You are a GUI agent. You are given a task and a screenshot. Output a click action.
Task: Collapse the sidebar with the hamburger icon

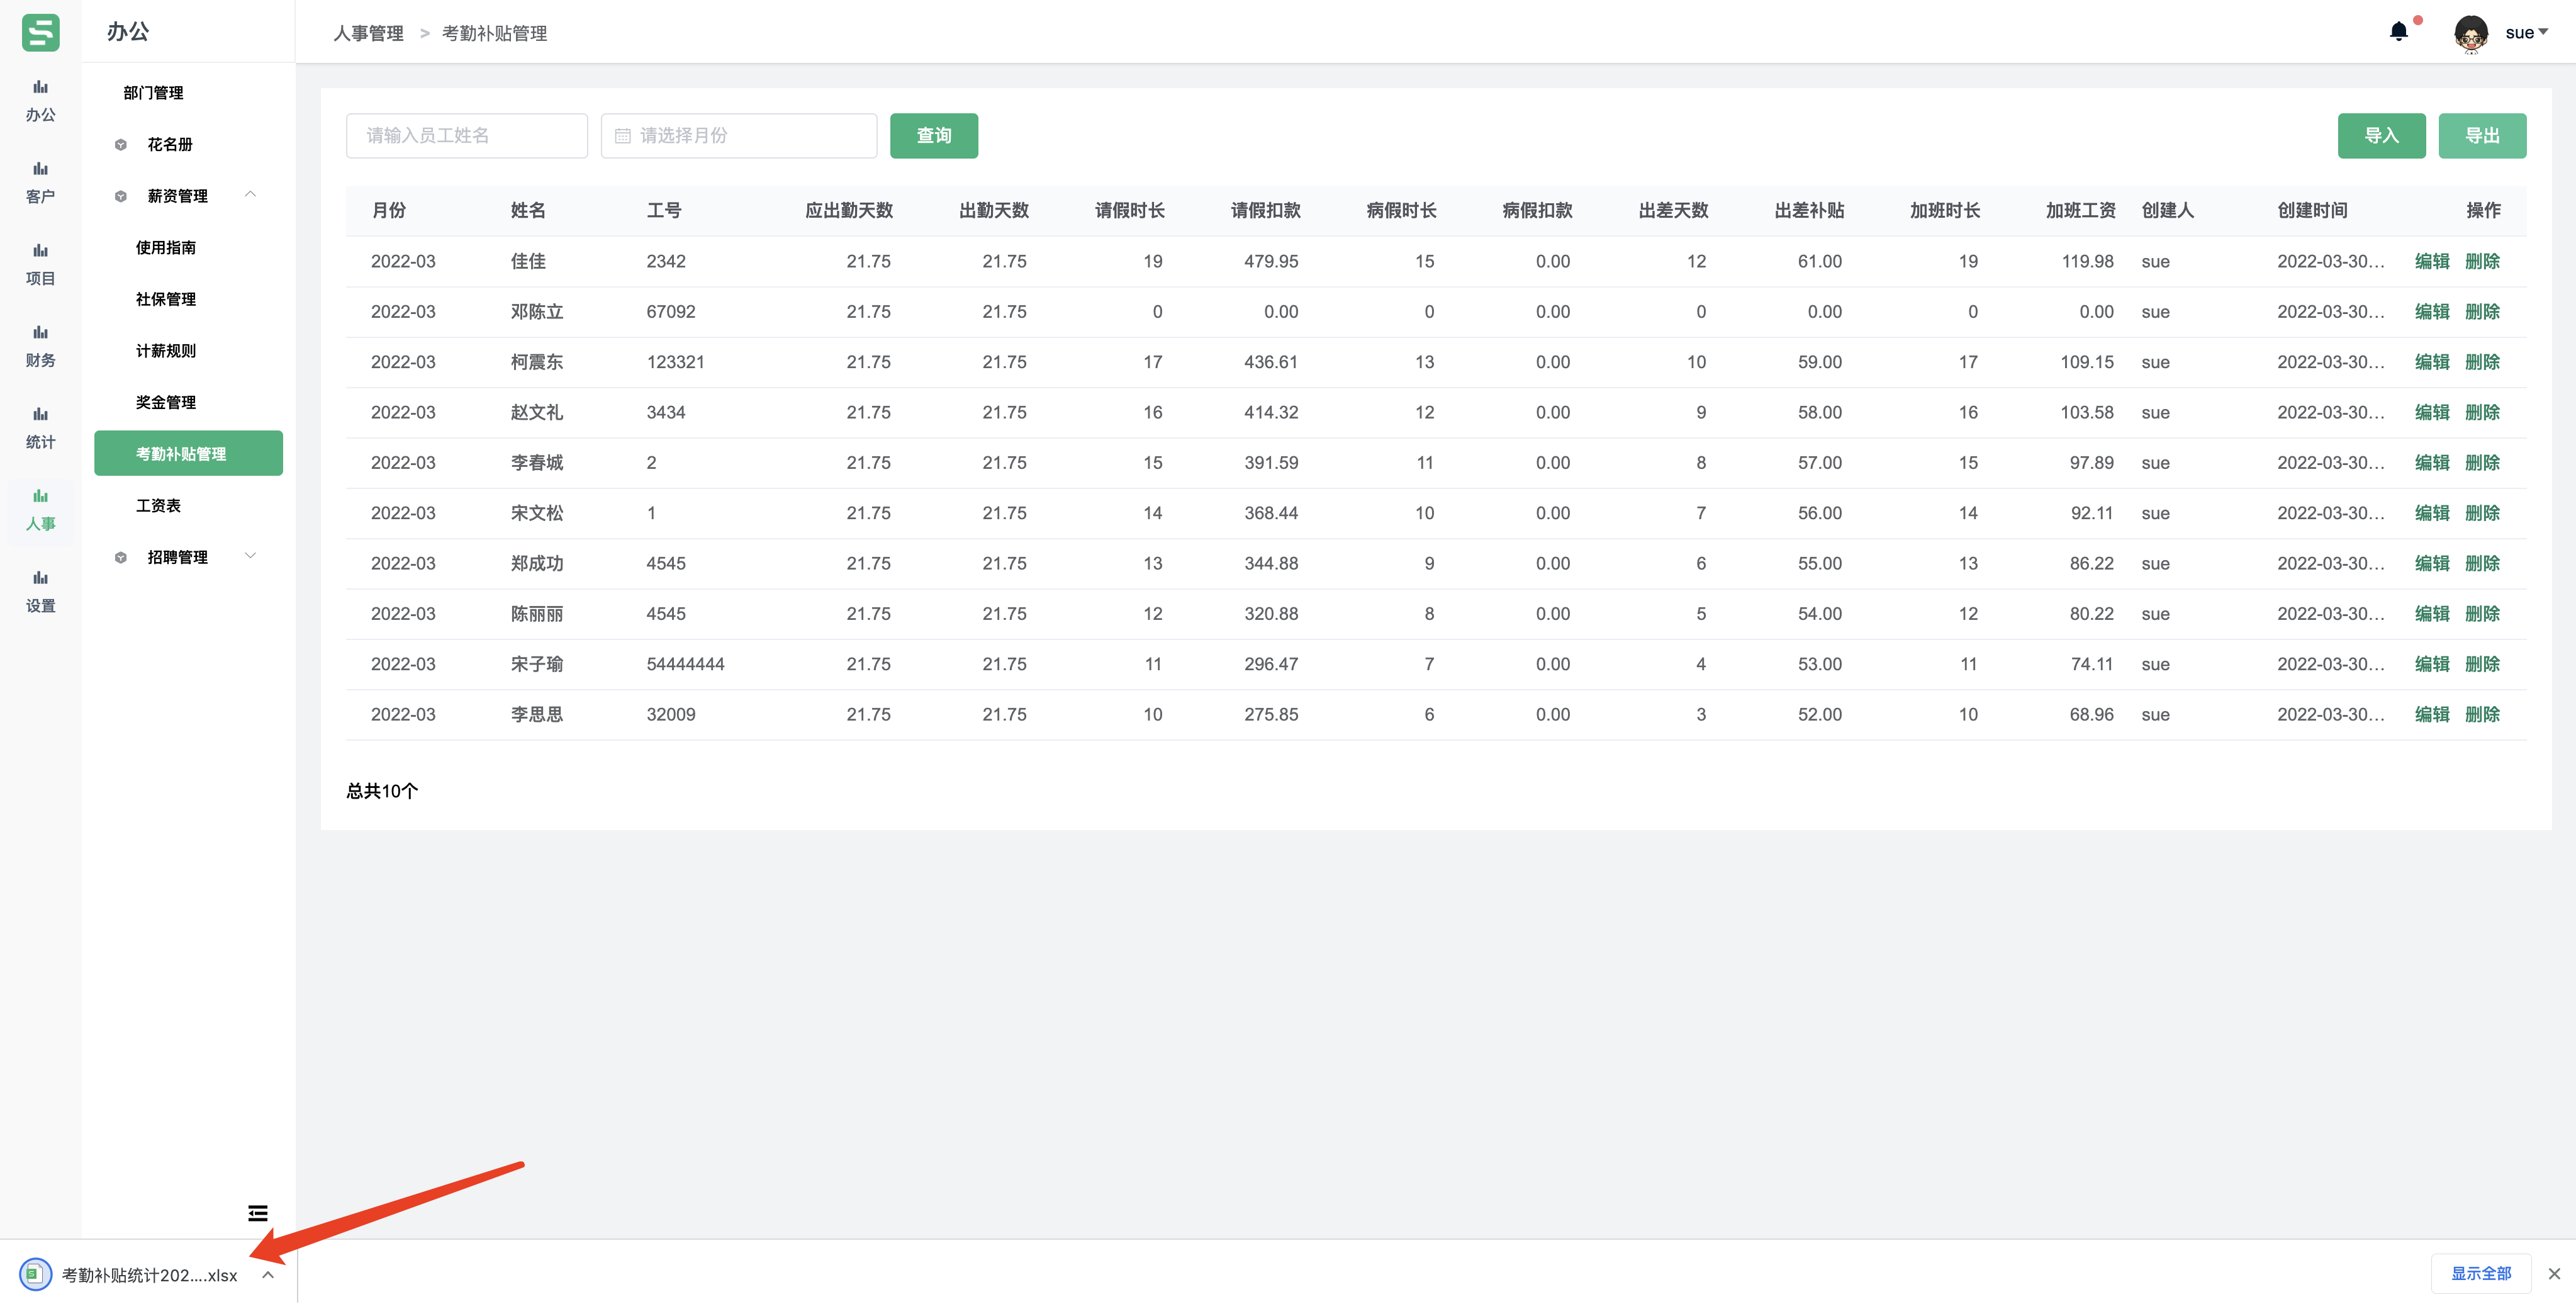pyautogui.click(x=258, y=1213)
